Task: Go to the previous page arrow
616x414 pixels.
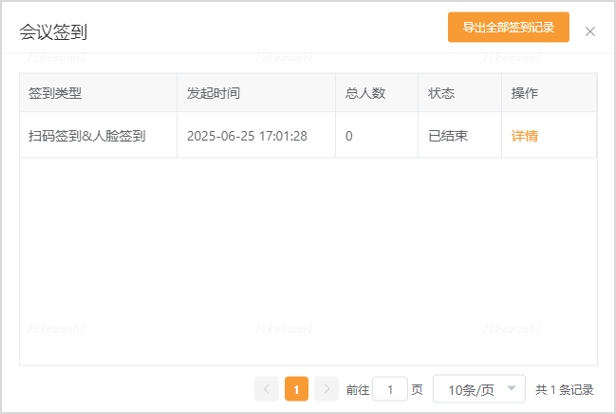Action: 266,389
